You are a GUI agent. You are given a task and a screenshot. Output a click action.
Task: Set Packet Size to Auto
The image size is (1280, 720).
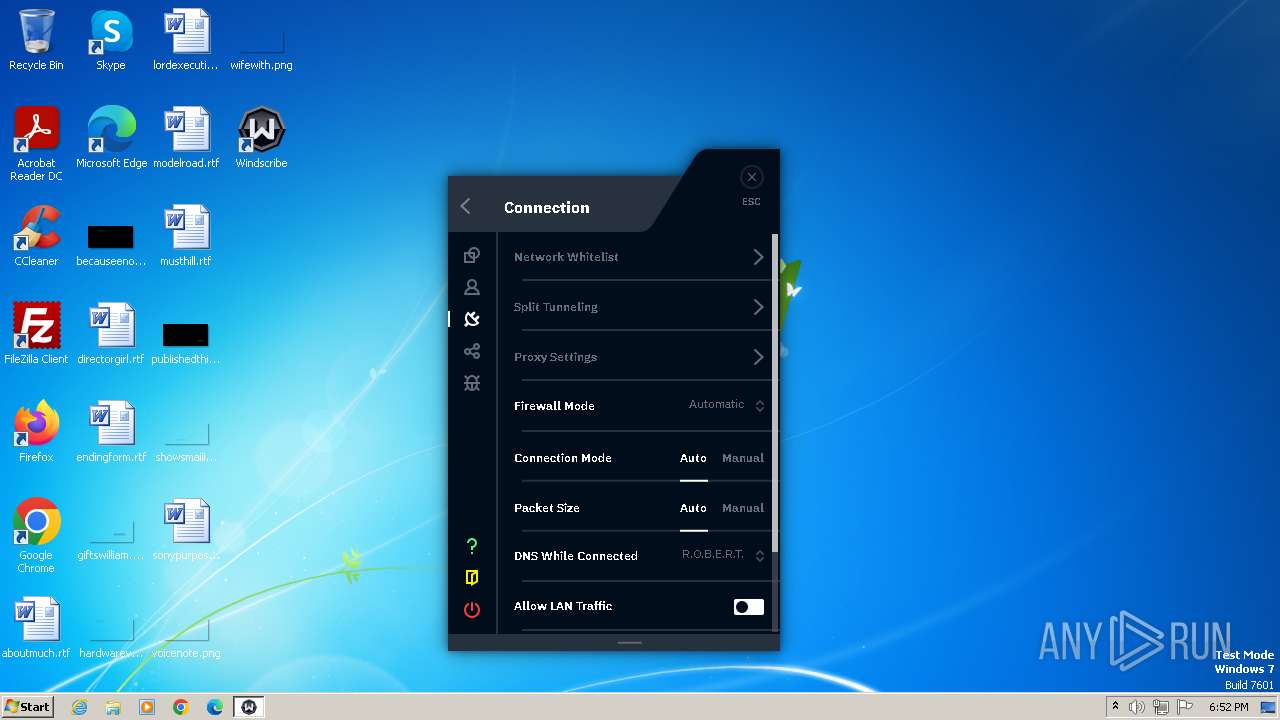[x=693, y=508]
